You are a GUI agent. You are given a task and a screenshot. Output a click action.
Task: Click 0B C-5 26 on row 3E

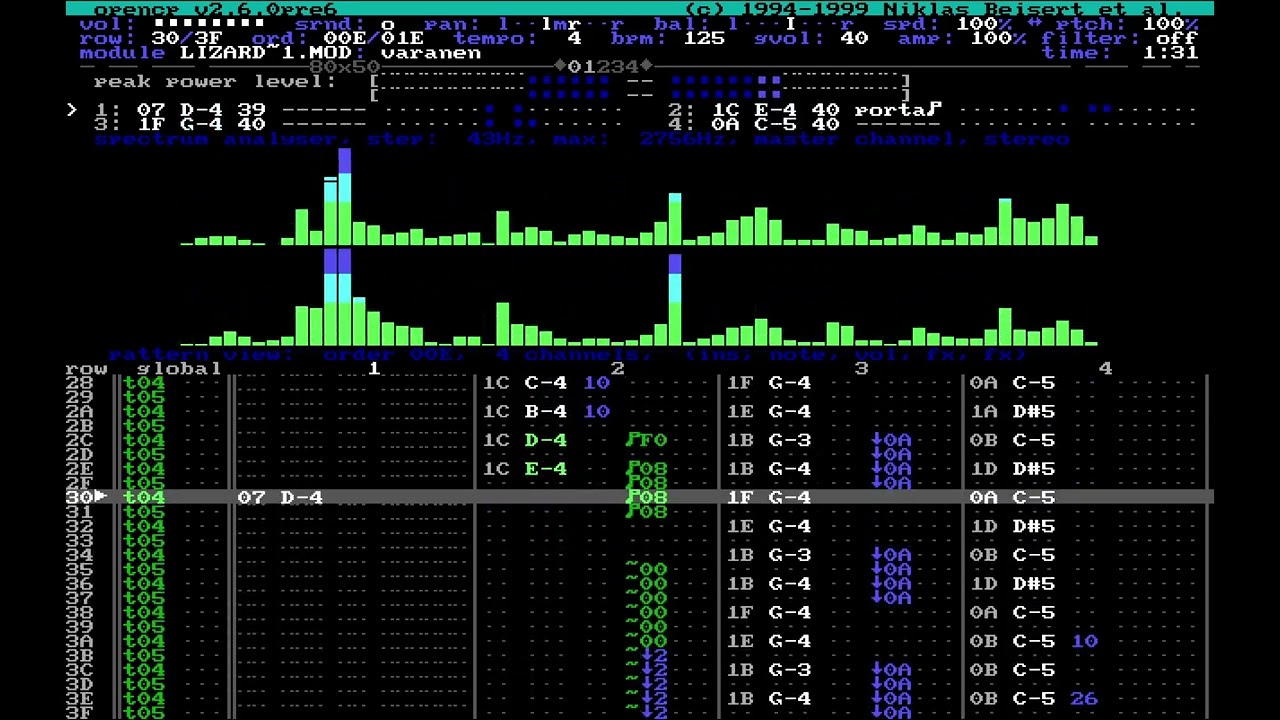point(1034,699)
